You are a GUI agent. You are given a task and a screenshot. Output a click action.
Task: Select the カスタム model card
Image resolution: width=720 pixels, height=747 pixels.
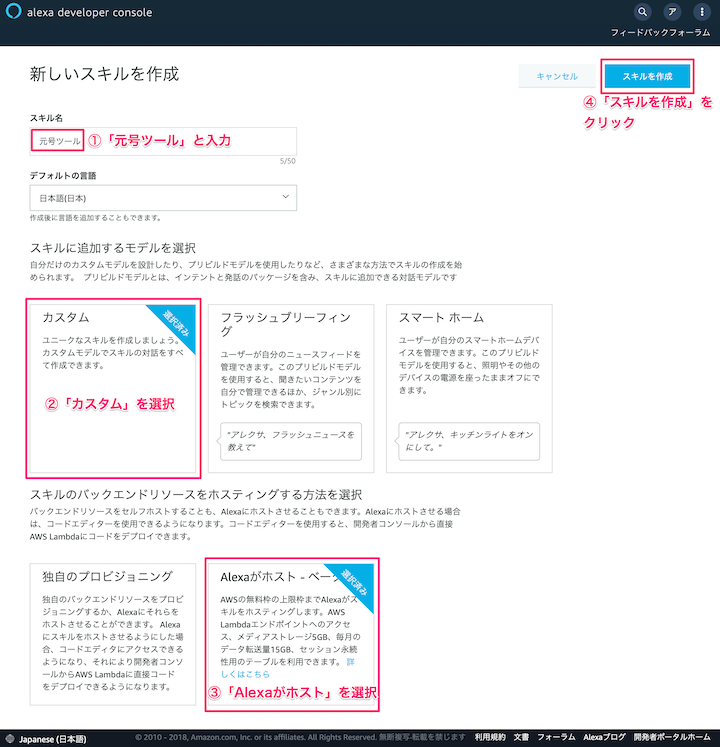(x=113, y=388)
